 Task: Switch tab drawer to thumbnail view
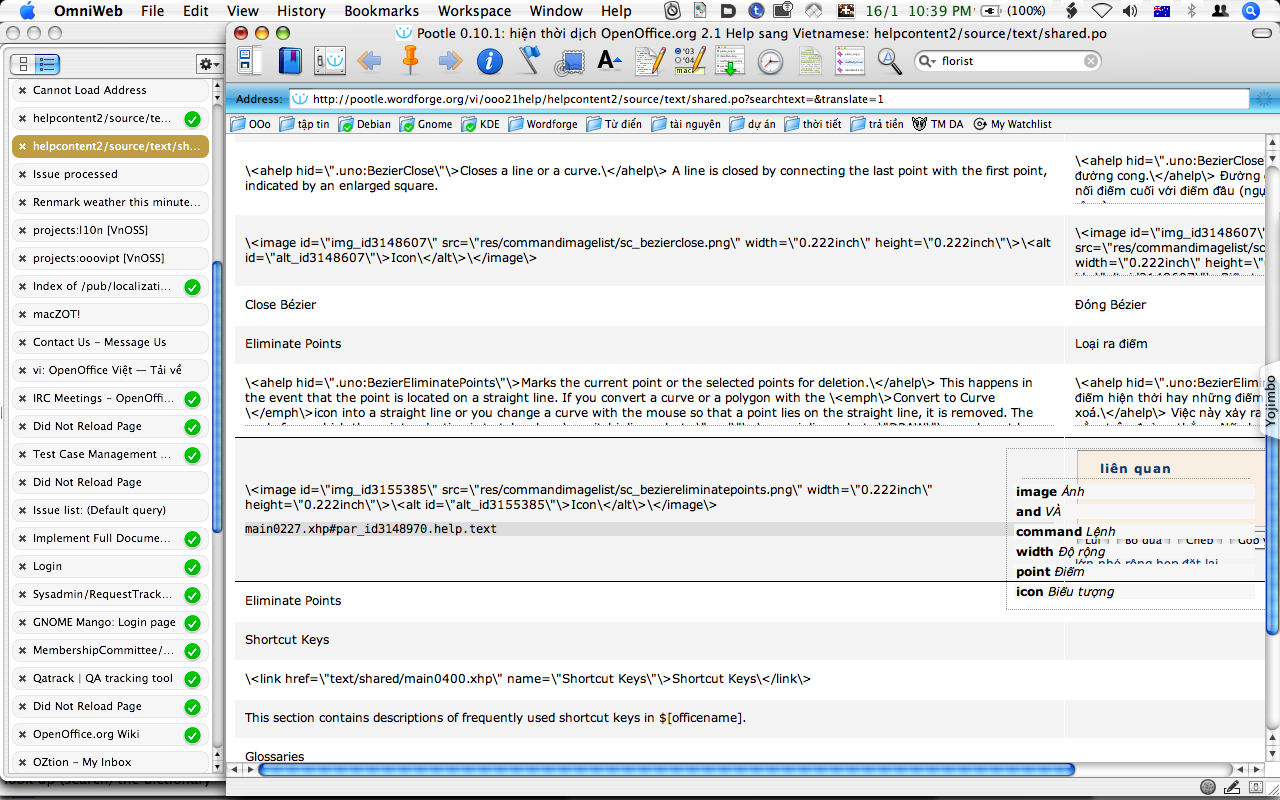pos(24,64)
